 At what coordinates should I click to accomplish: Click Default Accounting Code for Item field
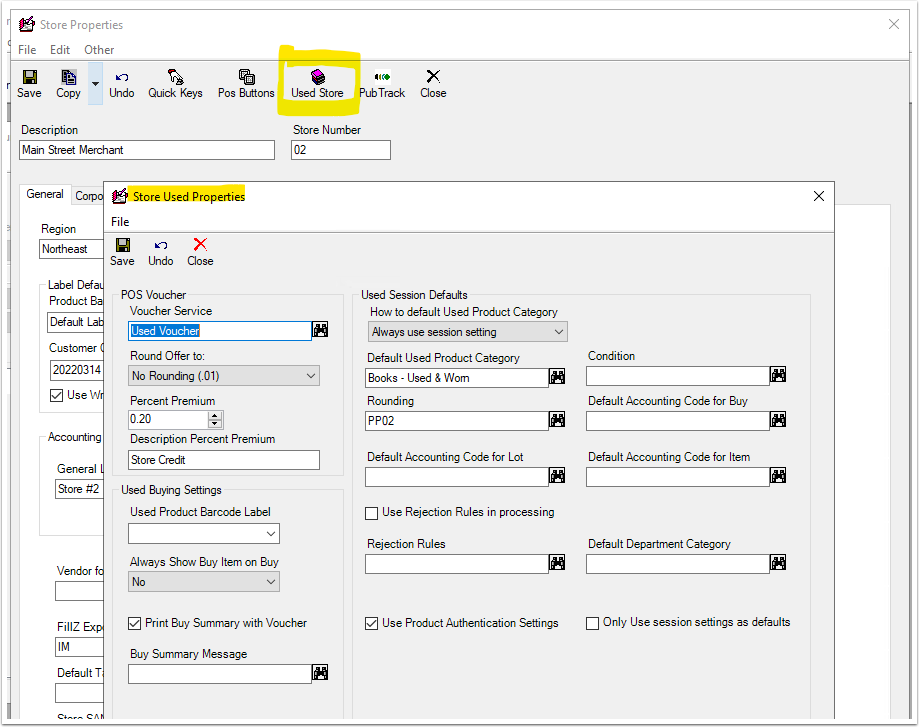click(x=678, y=477)
